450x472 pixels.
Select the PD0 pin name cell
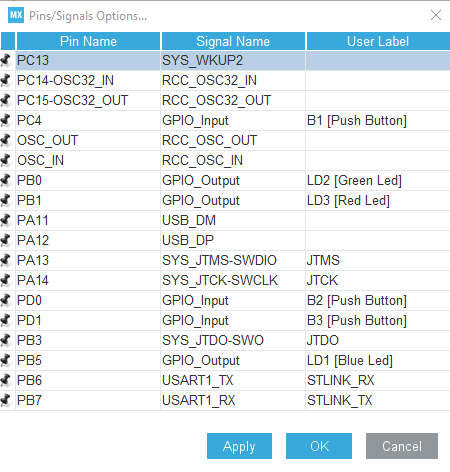tap(88, 300)
